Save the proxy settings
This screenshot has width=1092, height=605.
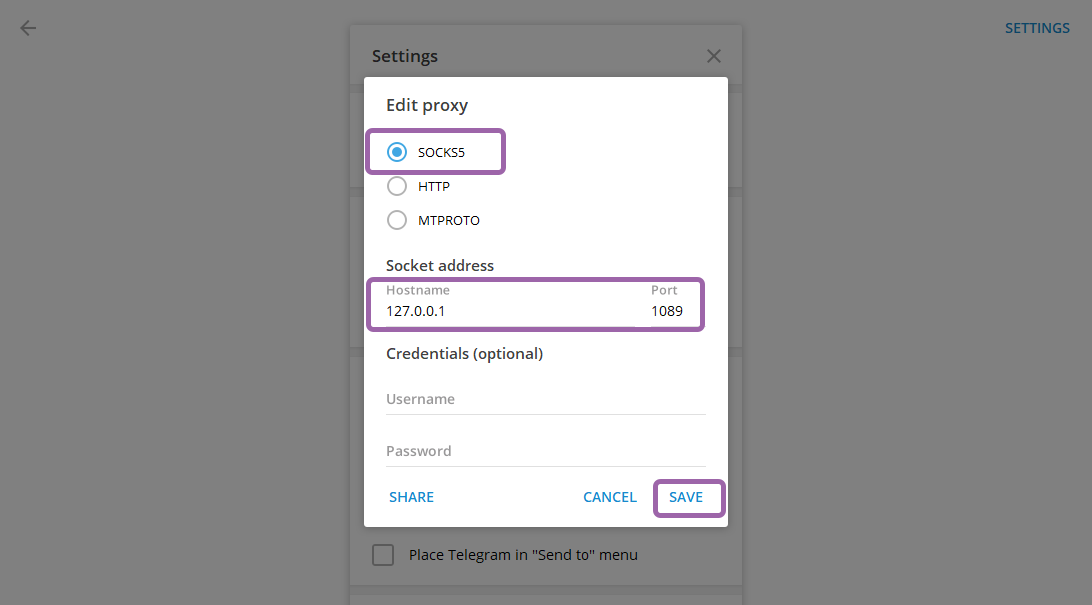pyautogui.click(x=686, y=497)
